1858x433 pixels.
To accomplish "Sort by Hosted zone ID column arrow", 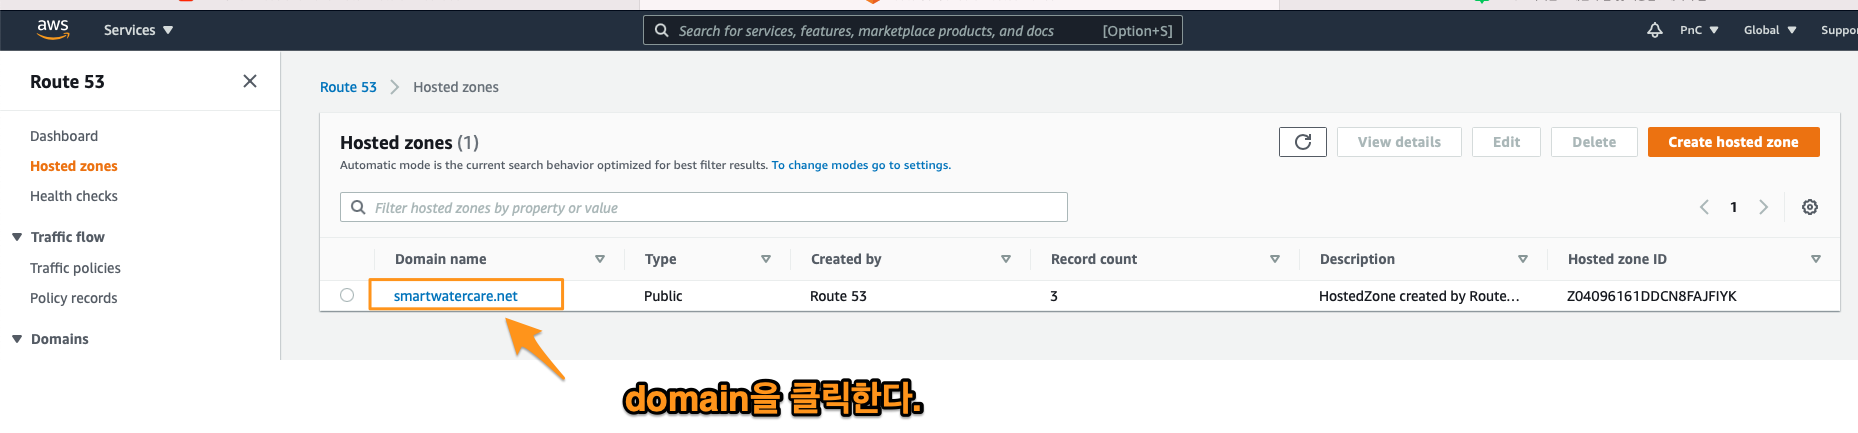I will coord(1815,259).
